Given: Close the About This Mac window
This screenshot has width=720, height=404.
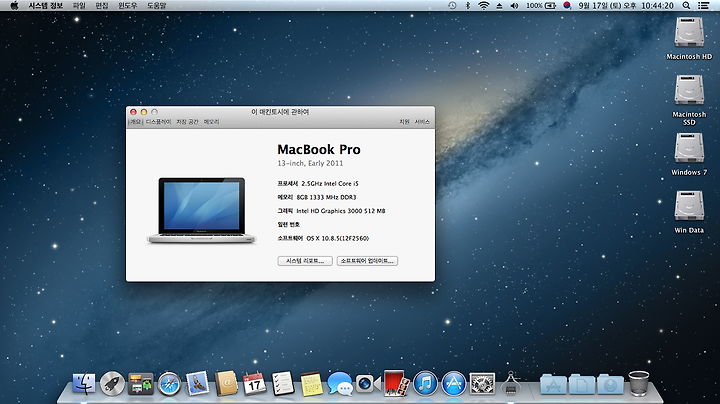Looking at the screenshot, I should [133, 112].
